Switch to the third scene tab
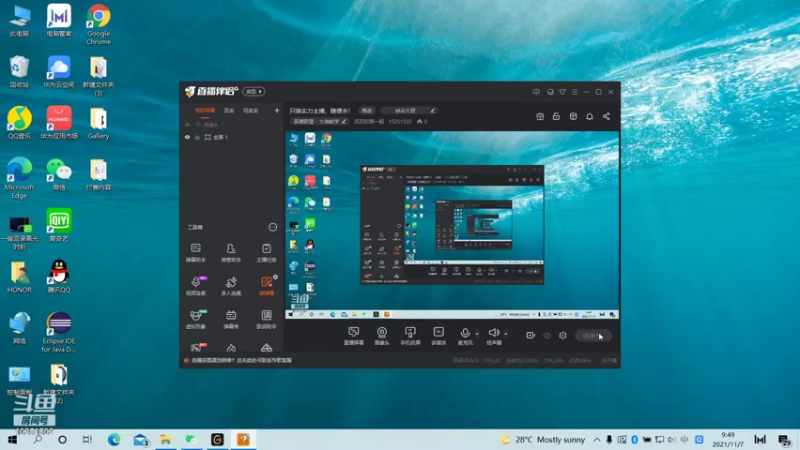Viewport: 800px width, 450px height. (x=250, y=110)
